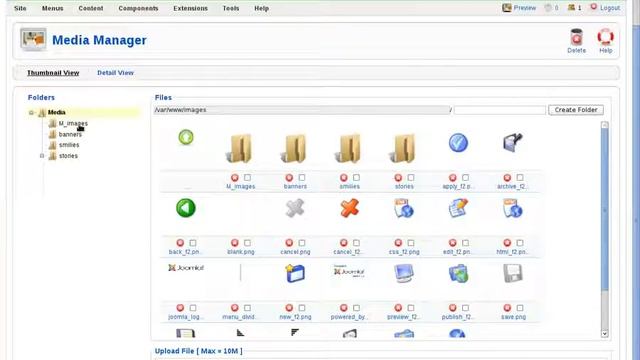640x360 pixels.
Task: Click the scrollbar down arrow
Action: tap(604, 333)
